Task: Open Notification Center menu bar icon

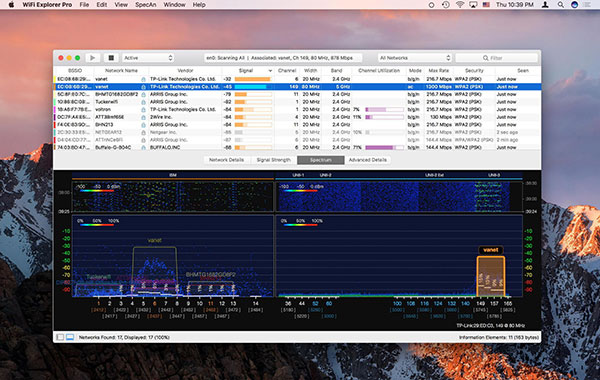Action: pos(587,5)
